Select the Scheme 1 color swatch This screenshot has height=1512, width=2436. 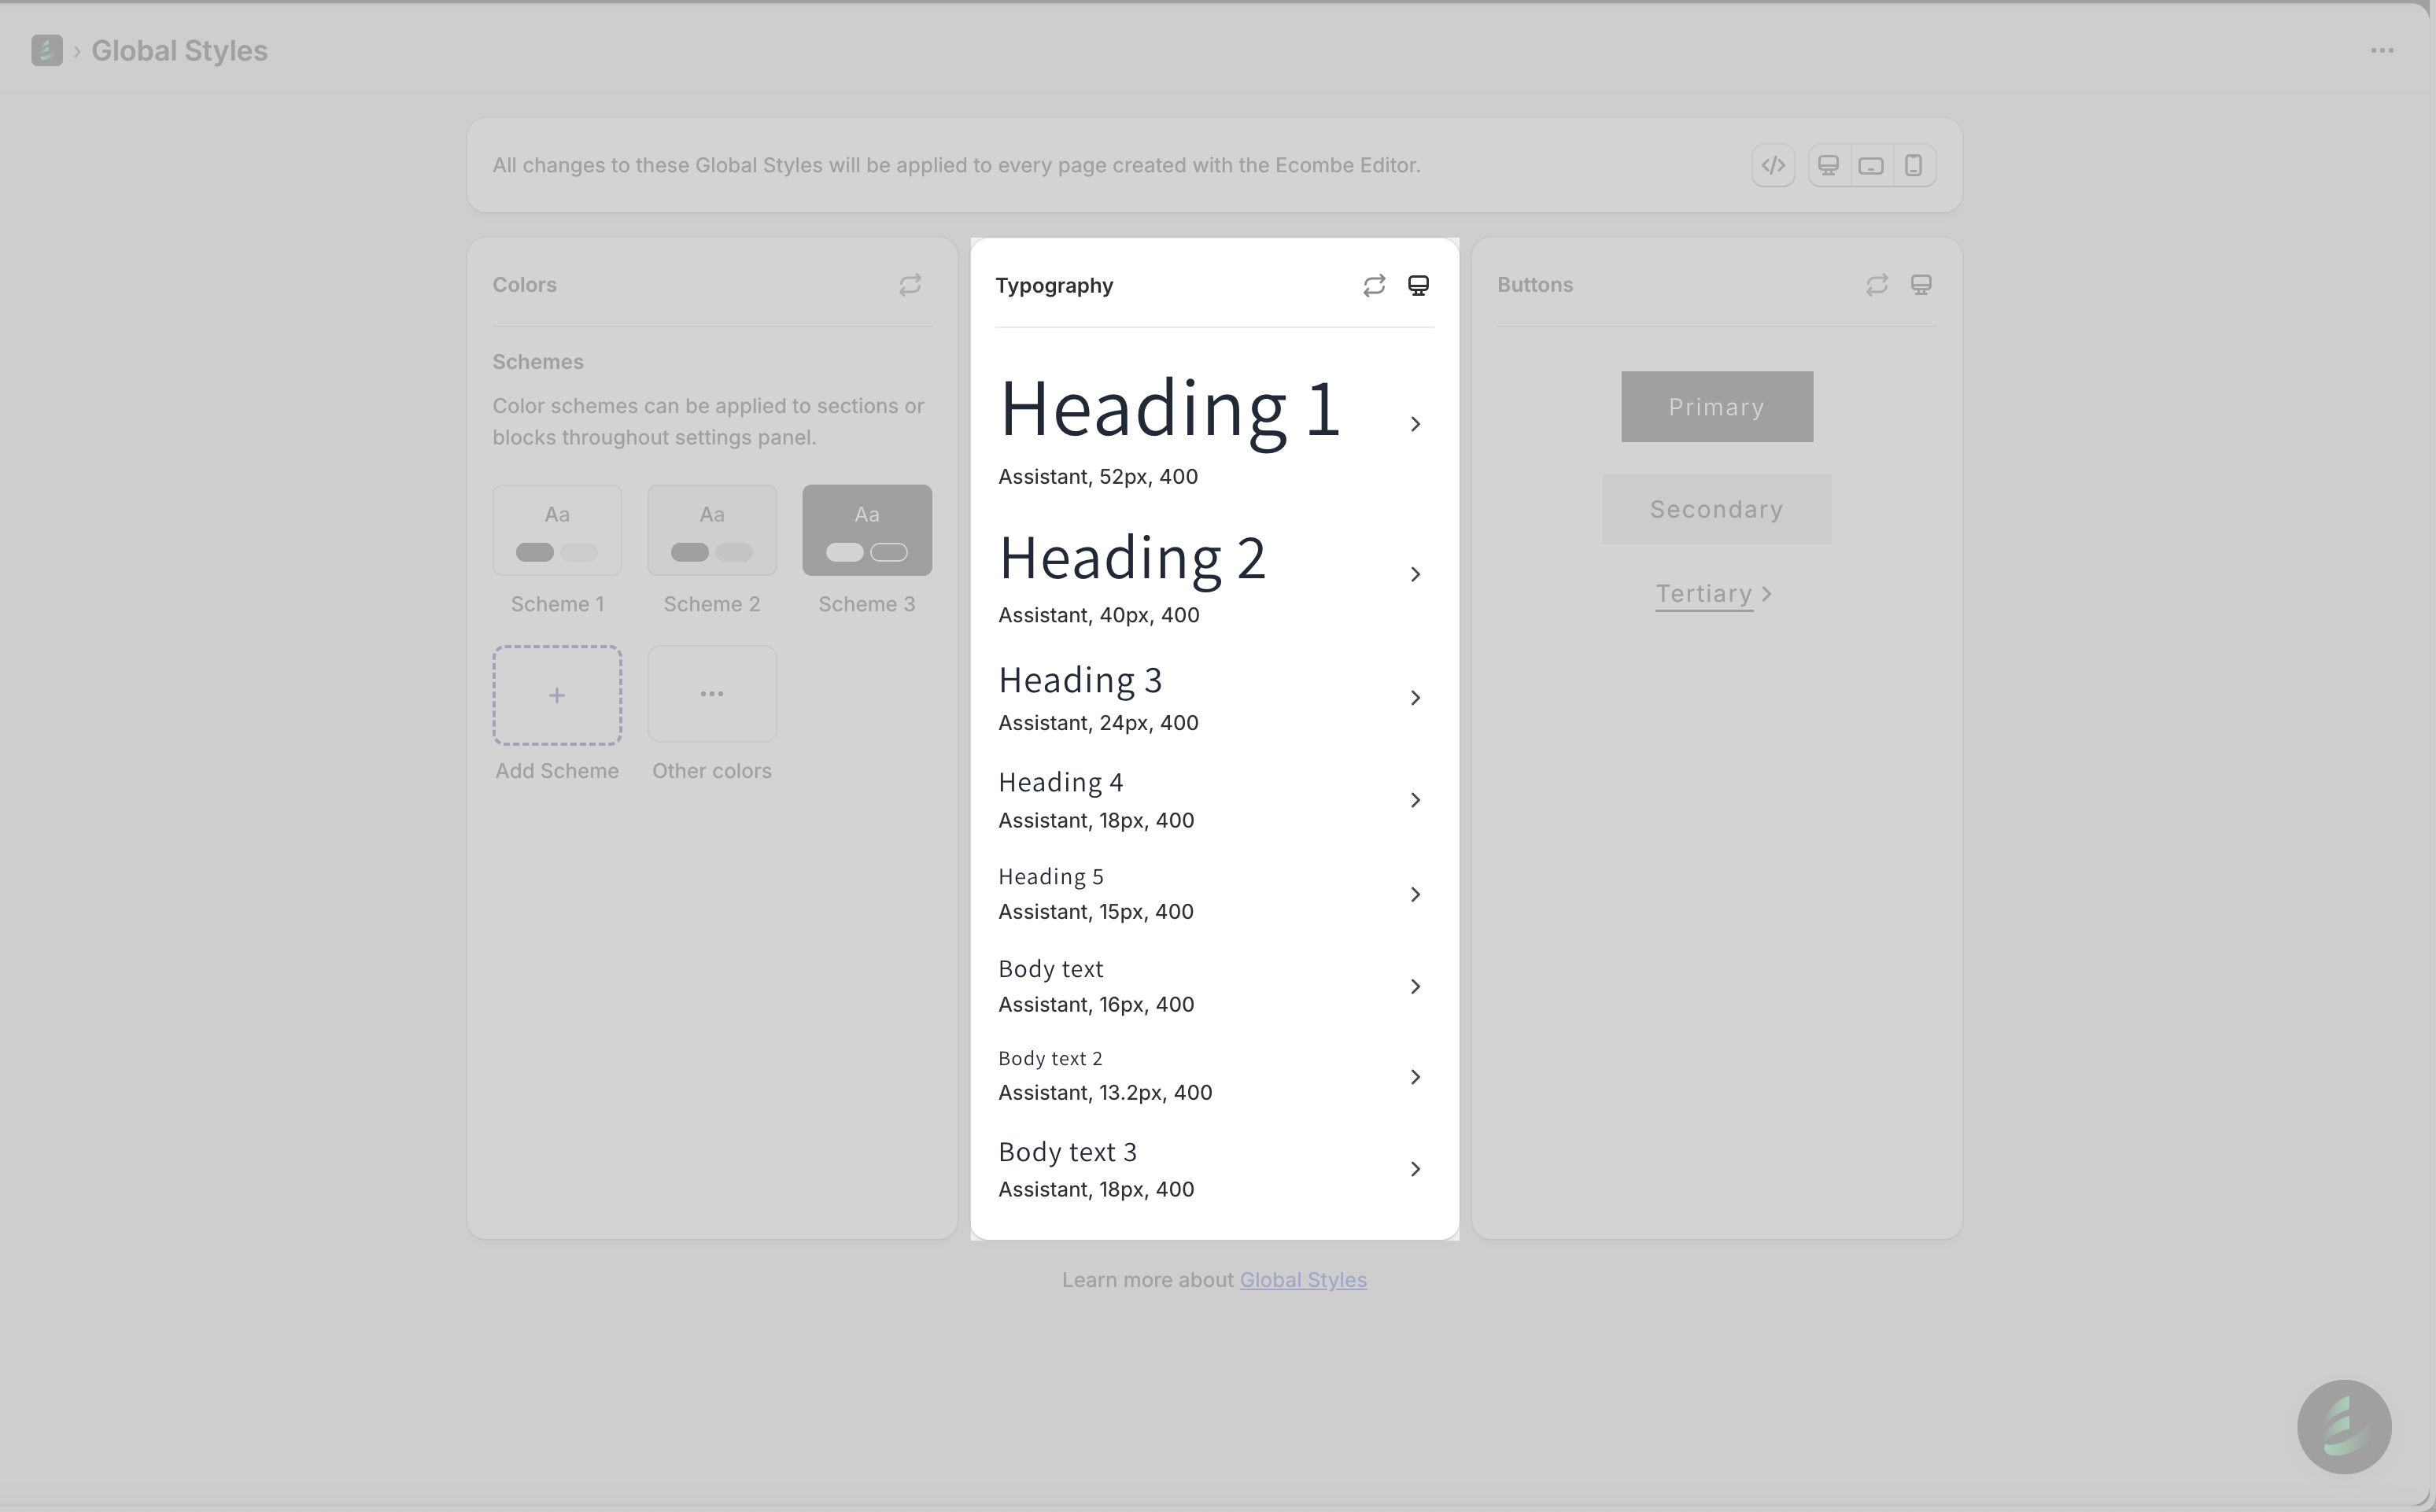pos(557,530)
